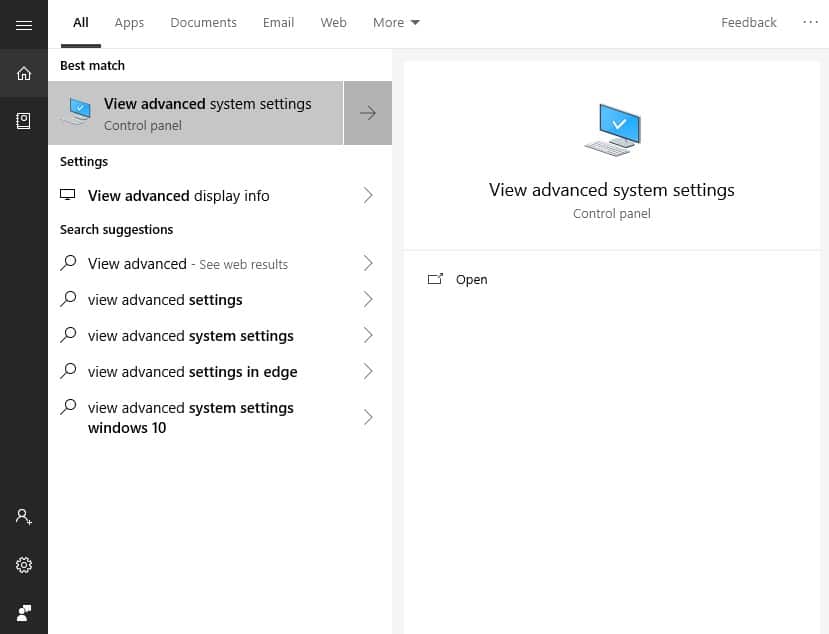Image resolution: width=829 pixels, height=634 pixels.
Task: Open the Settings gear icon
Action: [24, 565]
